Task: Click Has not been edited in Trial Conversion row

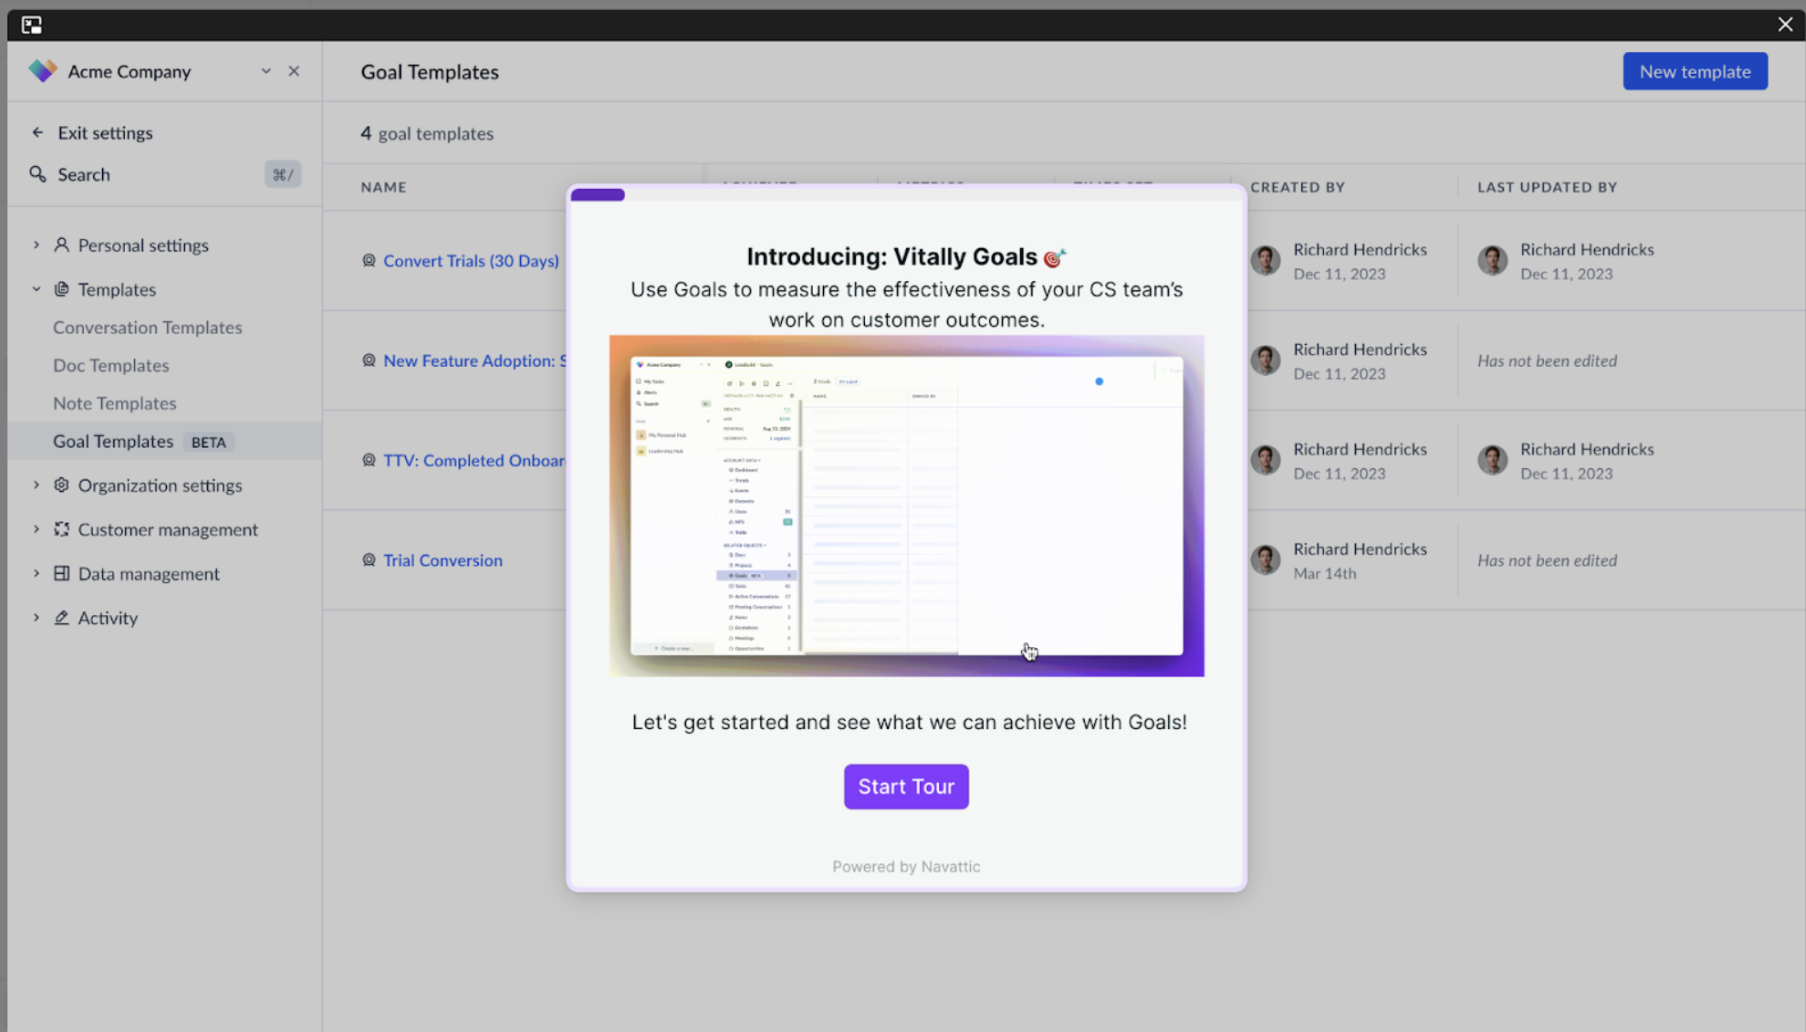Action: pos(1547,560)
